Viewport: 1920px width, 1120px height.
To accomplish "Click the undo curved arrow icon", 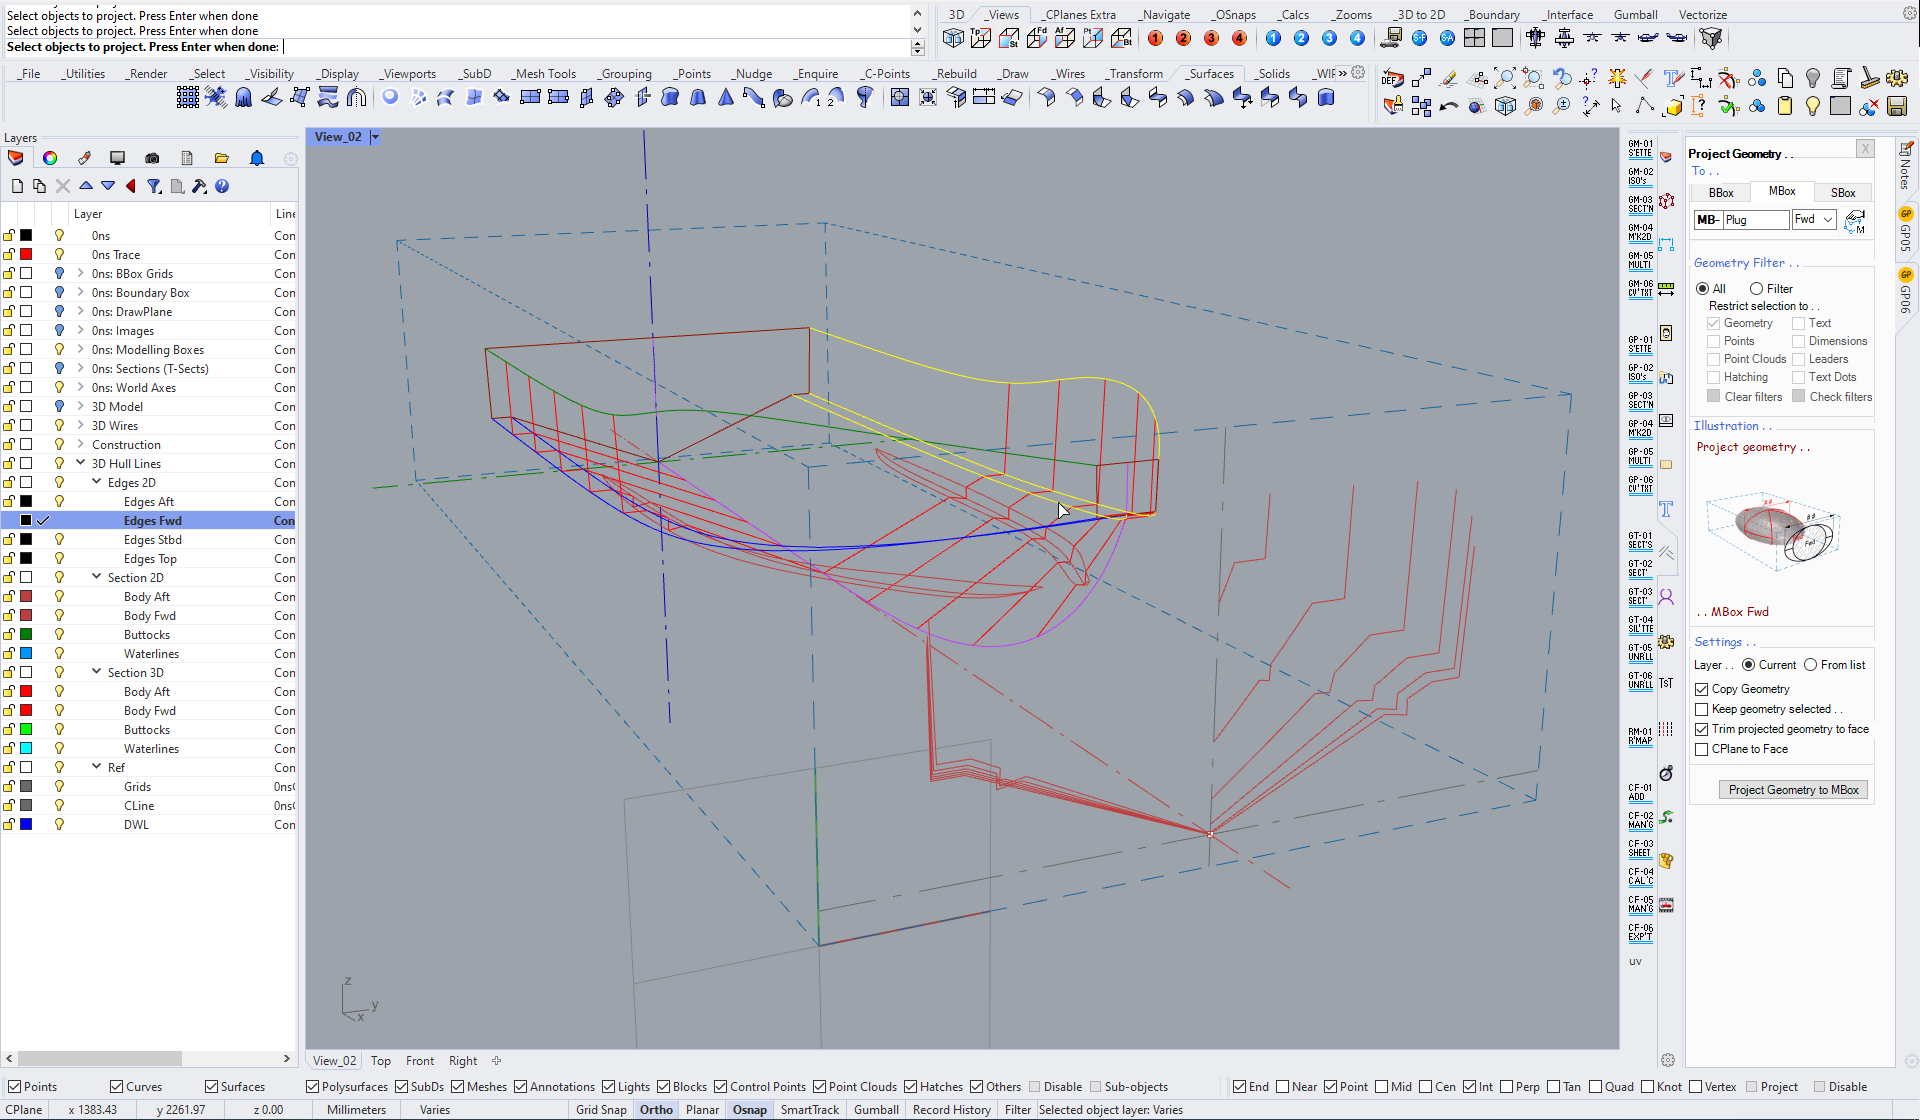I will pos(1449,106).
